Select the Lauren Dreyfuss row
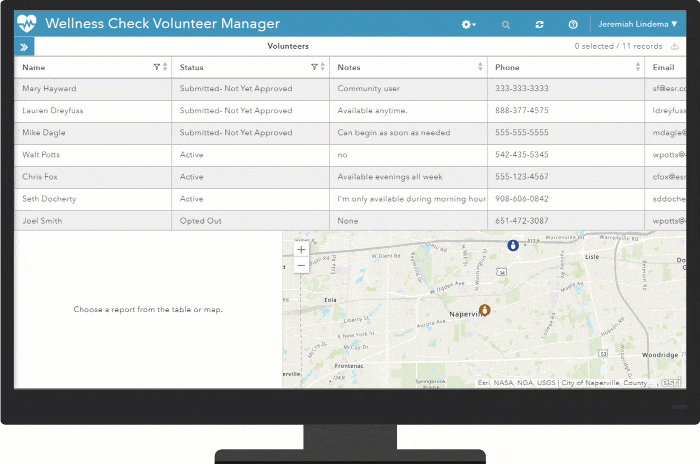 [x=350, y=111]
